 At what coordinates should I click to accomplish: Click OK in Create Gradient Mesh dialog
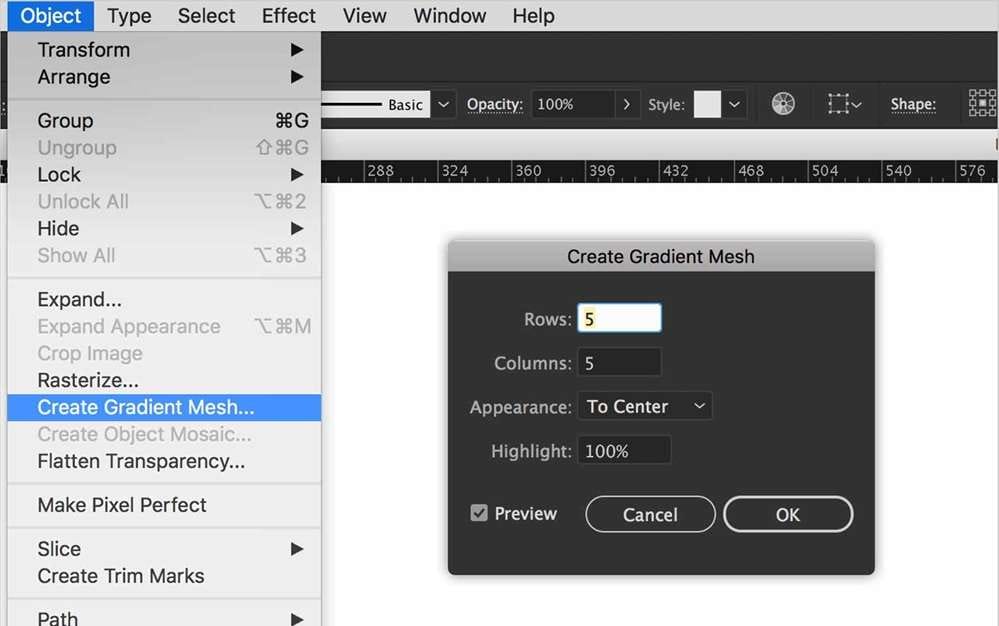pos(788,514)
